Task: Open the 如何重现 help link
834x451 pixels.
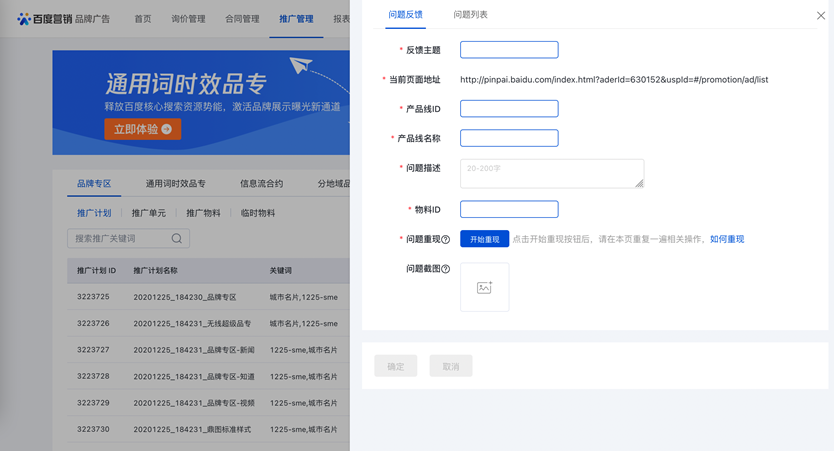Action: (727, 240)
